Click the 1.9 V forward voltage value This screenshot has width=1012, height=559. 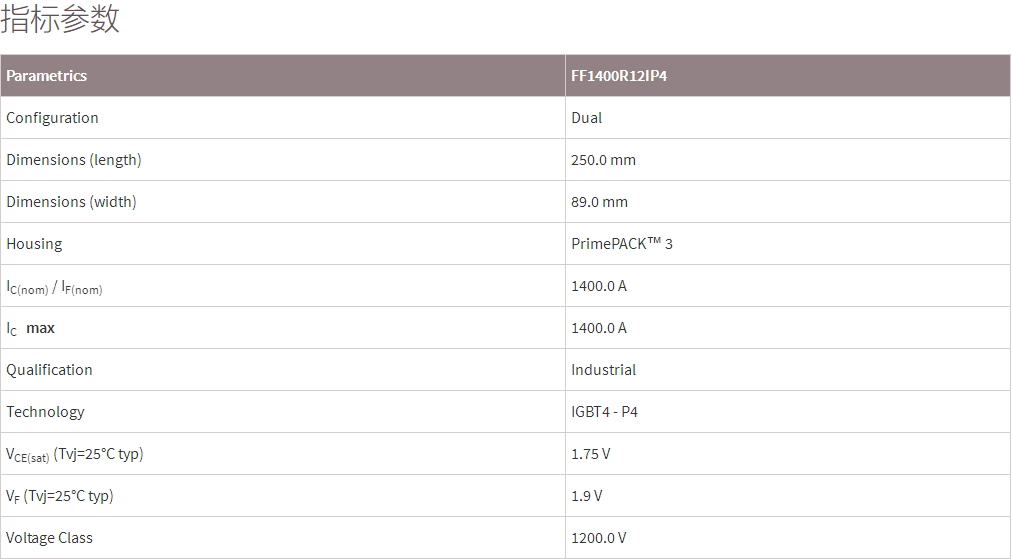point(587,496)
